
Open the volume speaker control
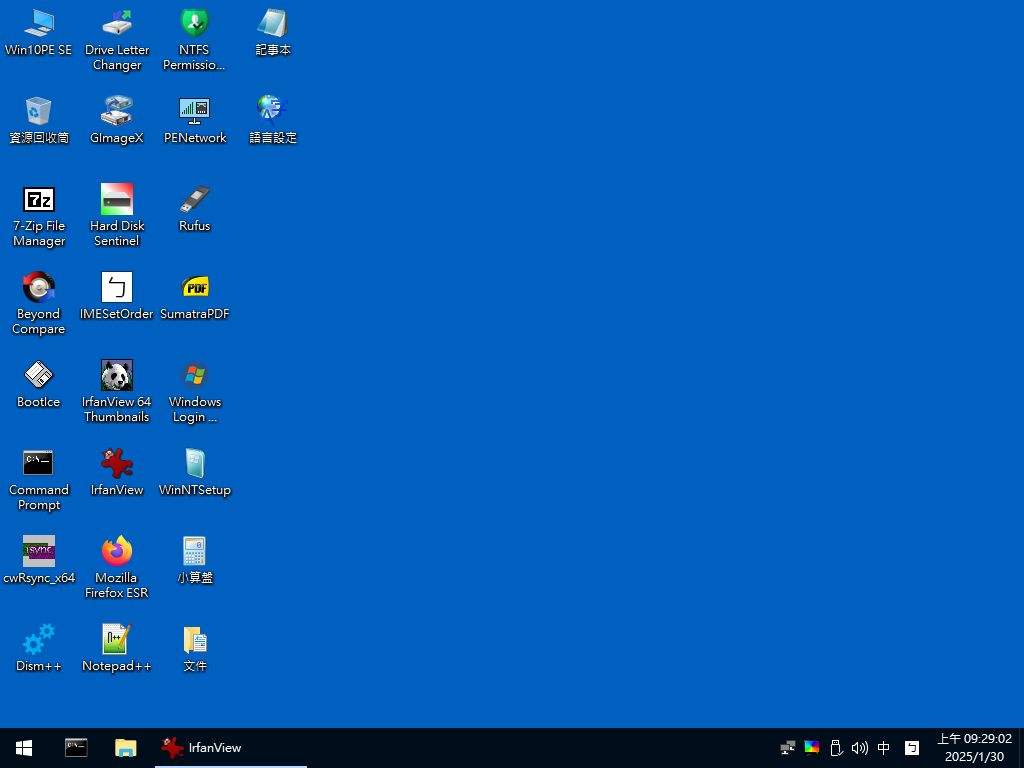coord(859,748)
